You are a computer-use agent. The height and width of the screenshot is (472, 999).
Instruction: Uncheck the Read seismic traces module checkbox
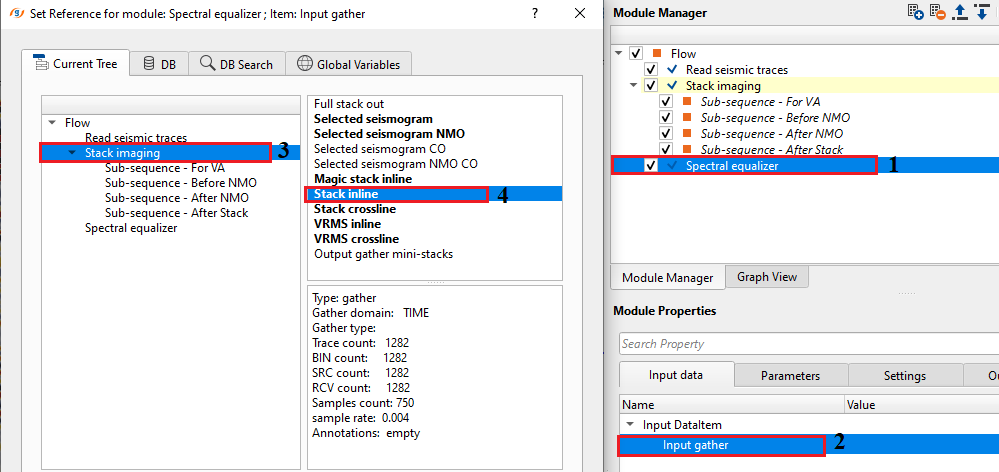click(651, 70)
